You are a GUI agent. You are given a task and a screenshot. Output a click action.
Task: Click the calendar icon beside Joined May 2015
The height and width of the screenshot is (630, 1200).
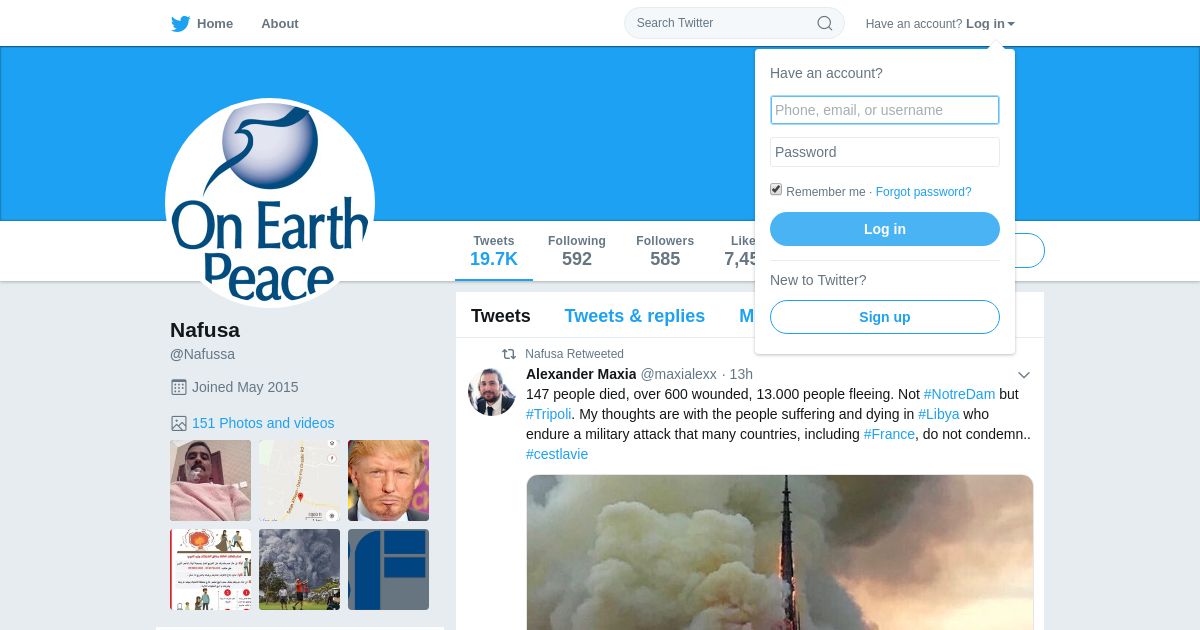[179, 387]
